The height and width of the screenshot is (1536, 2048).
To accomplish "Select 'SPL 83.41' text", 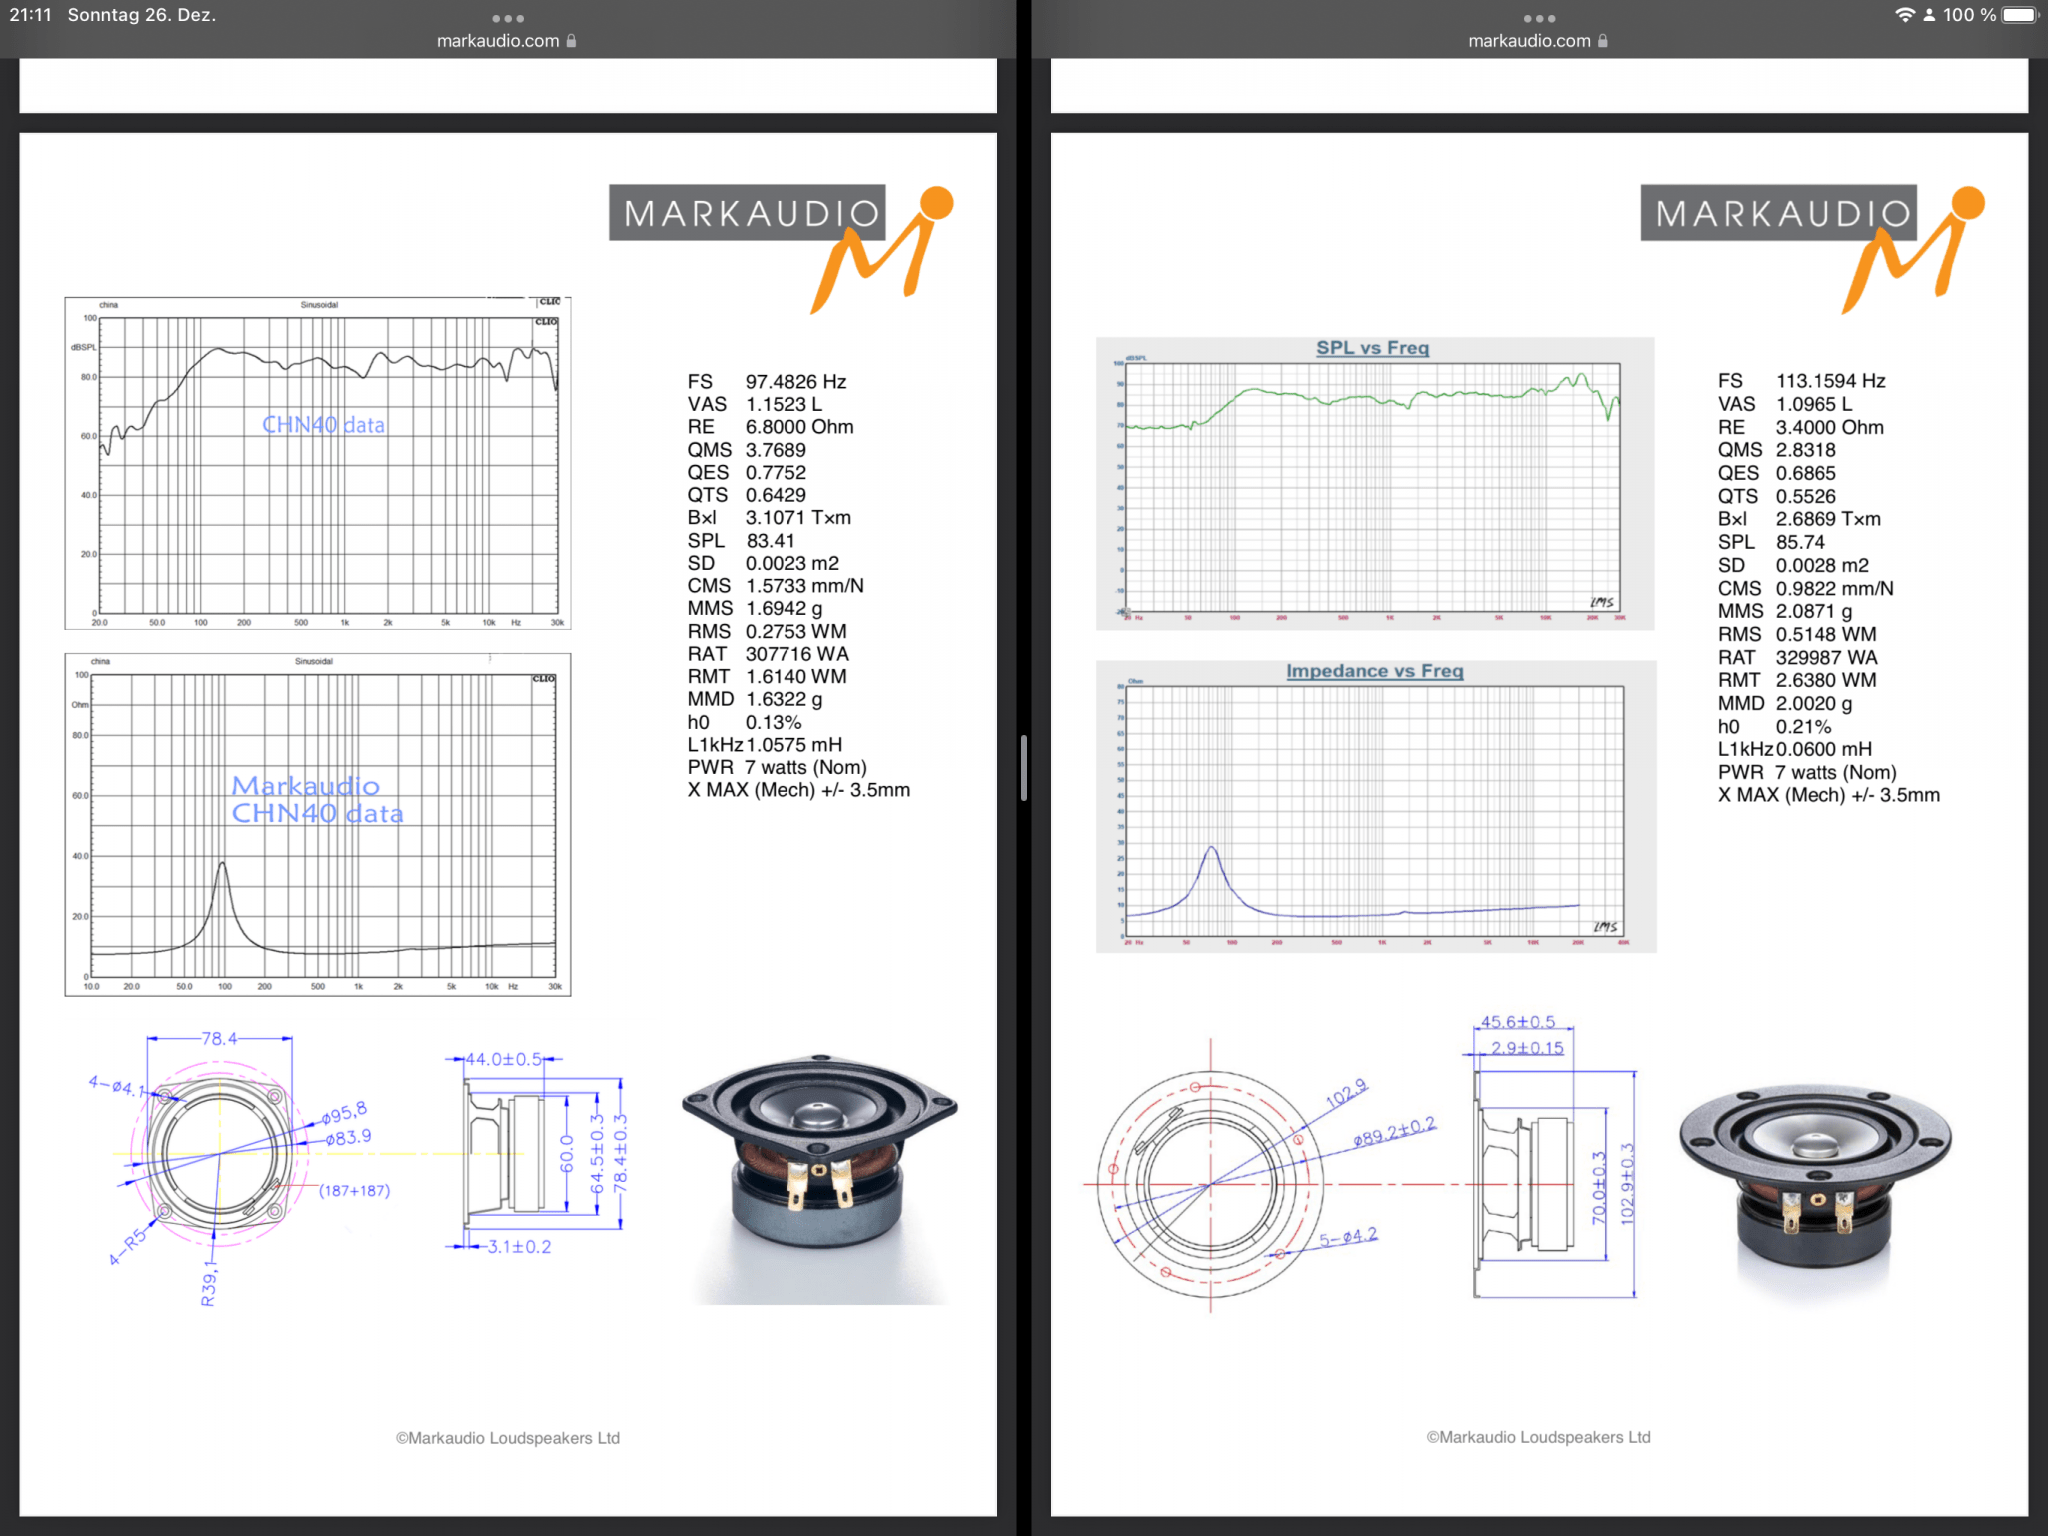I will [x=741, y=541].
